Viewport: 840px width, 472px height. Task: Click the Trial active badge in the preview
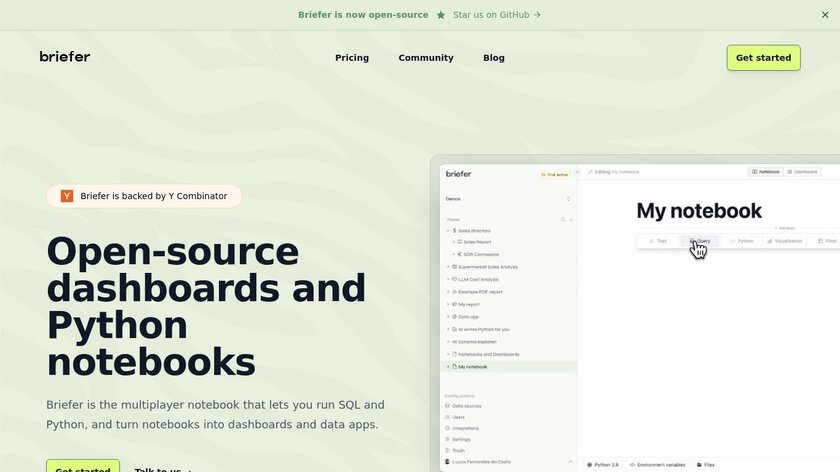(554, 175)
